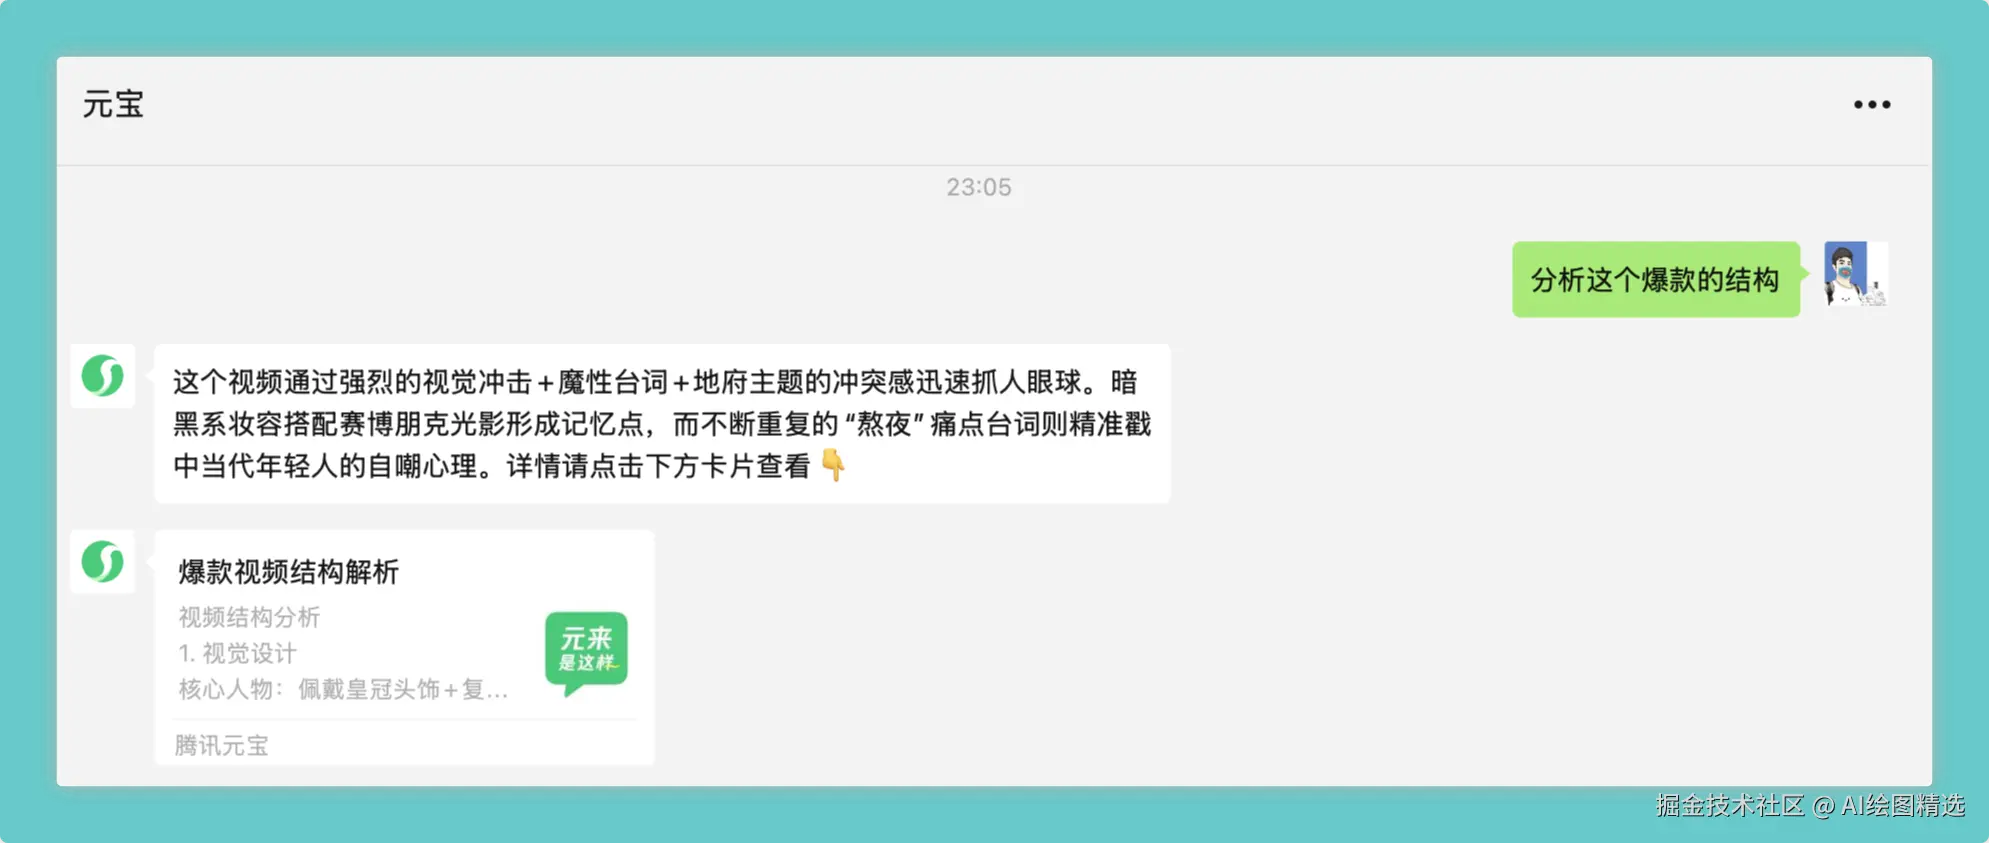
Task: Click Yuanbao avatar beside the text reply
Action: click(x=103, y=376)
